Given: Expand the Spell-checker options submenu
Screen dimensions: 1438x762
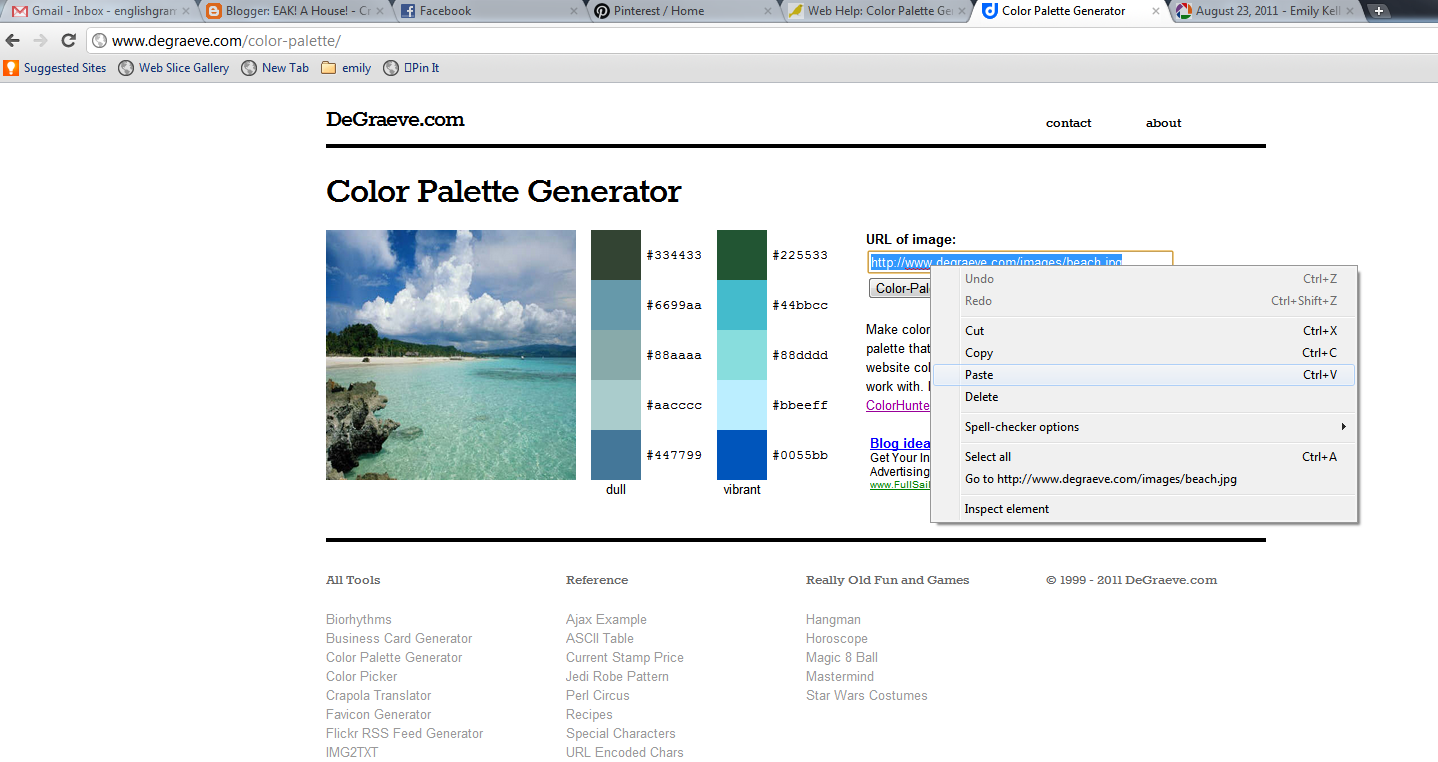Looking at the screenshot, I should (1021, 426).
